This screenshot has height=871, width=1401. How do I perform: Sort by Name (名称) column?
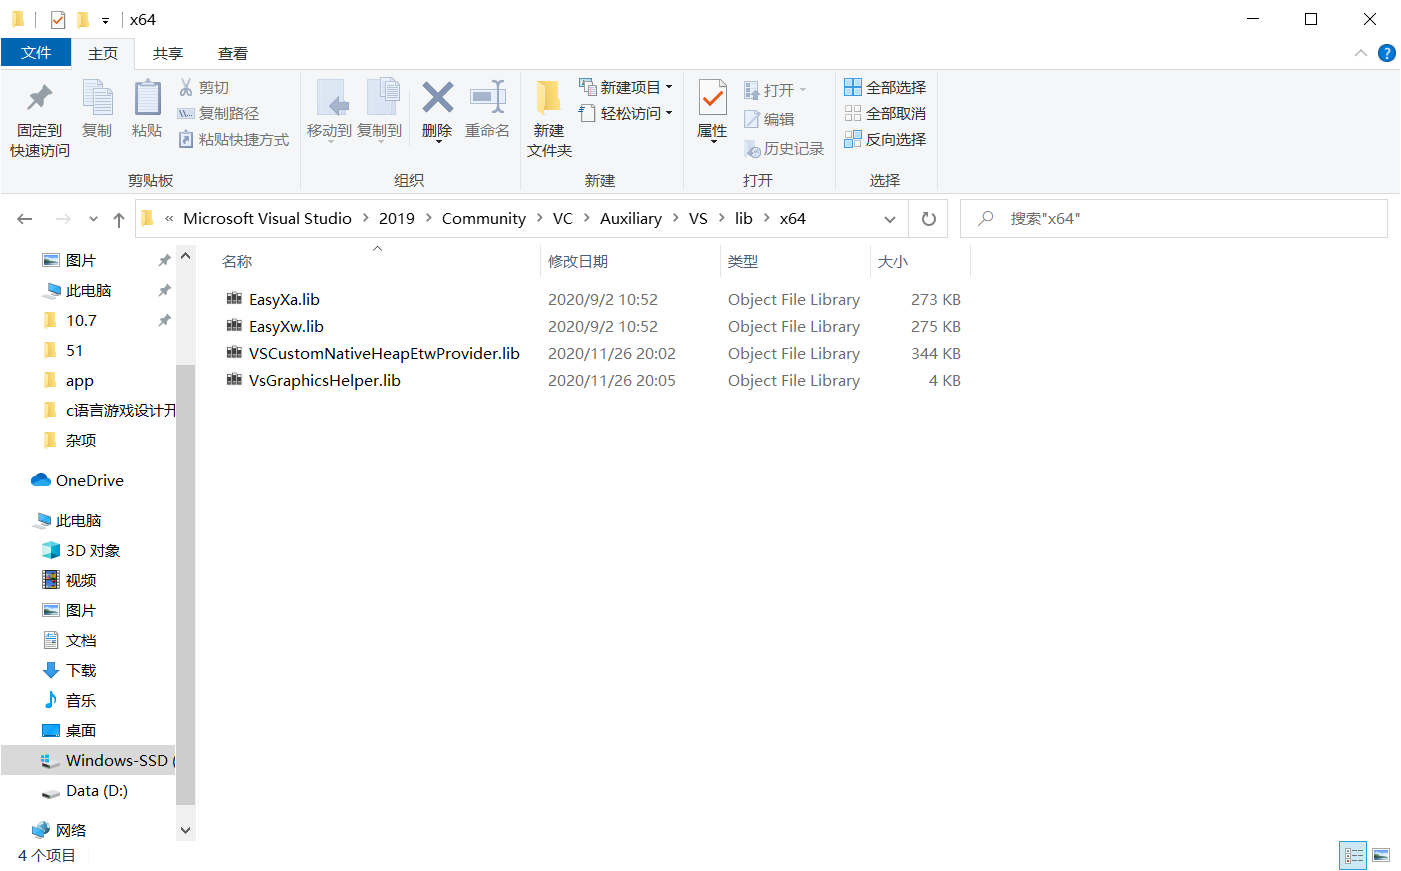[376, 262]
